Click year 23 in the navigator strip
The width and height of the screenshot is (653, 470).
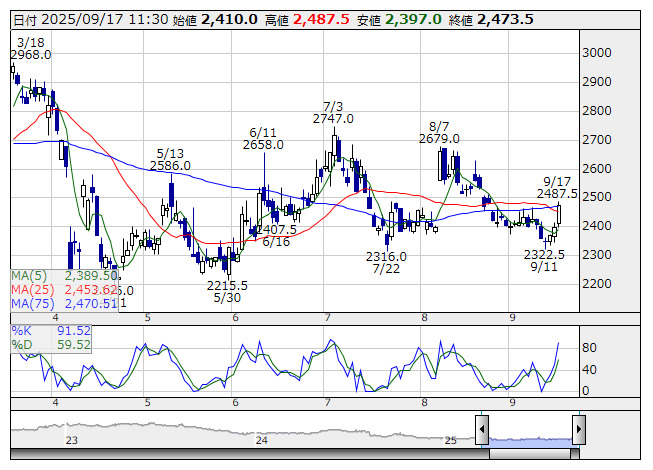[x=72, y=440]
